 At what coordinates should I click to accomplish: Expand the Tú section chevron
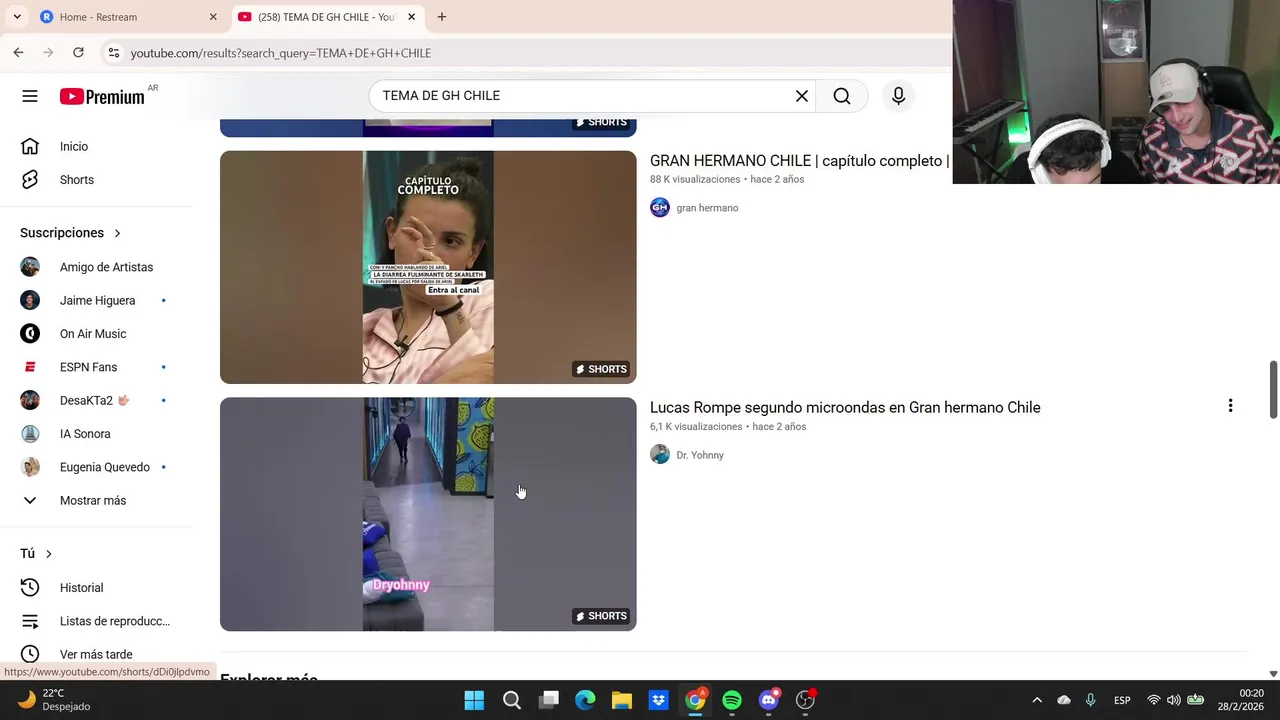tap(48, 554)
